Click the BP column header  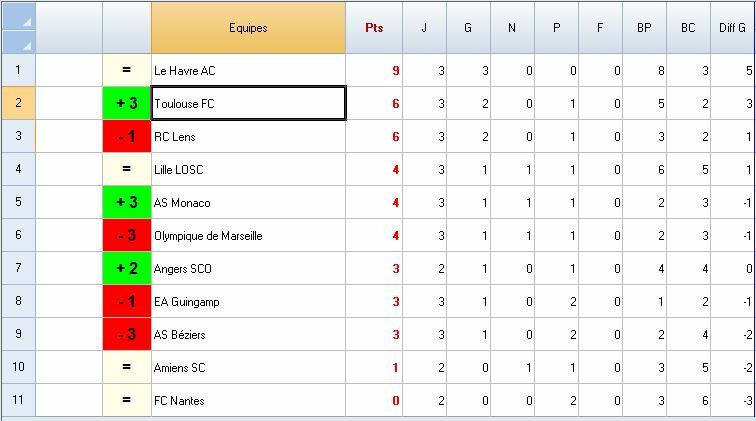tap(644, 28)
